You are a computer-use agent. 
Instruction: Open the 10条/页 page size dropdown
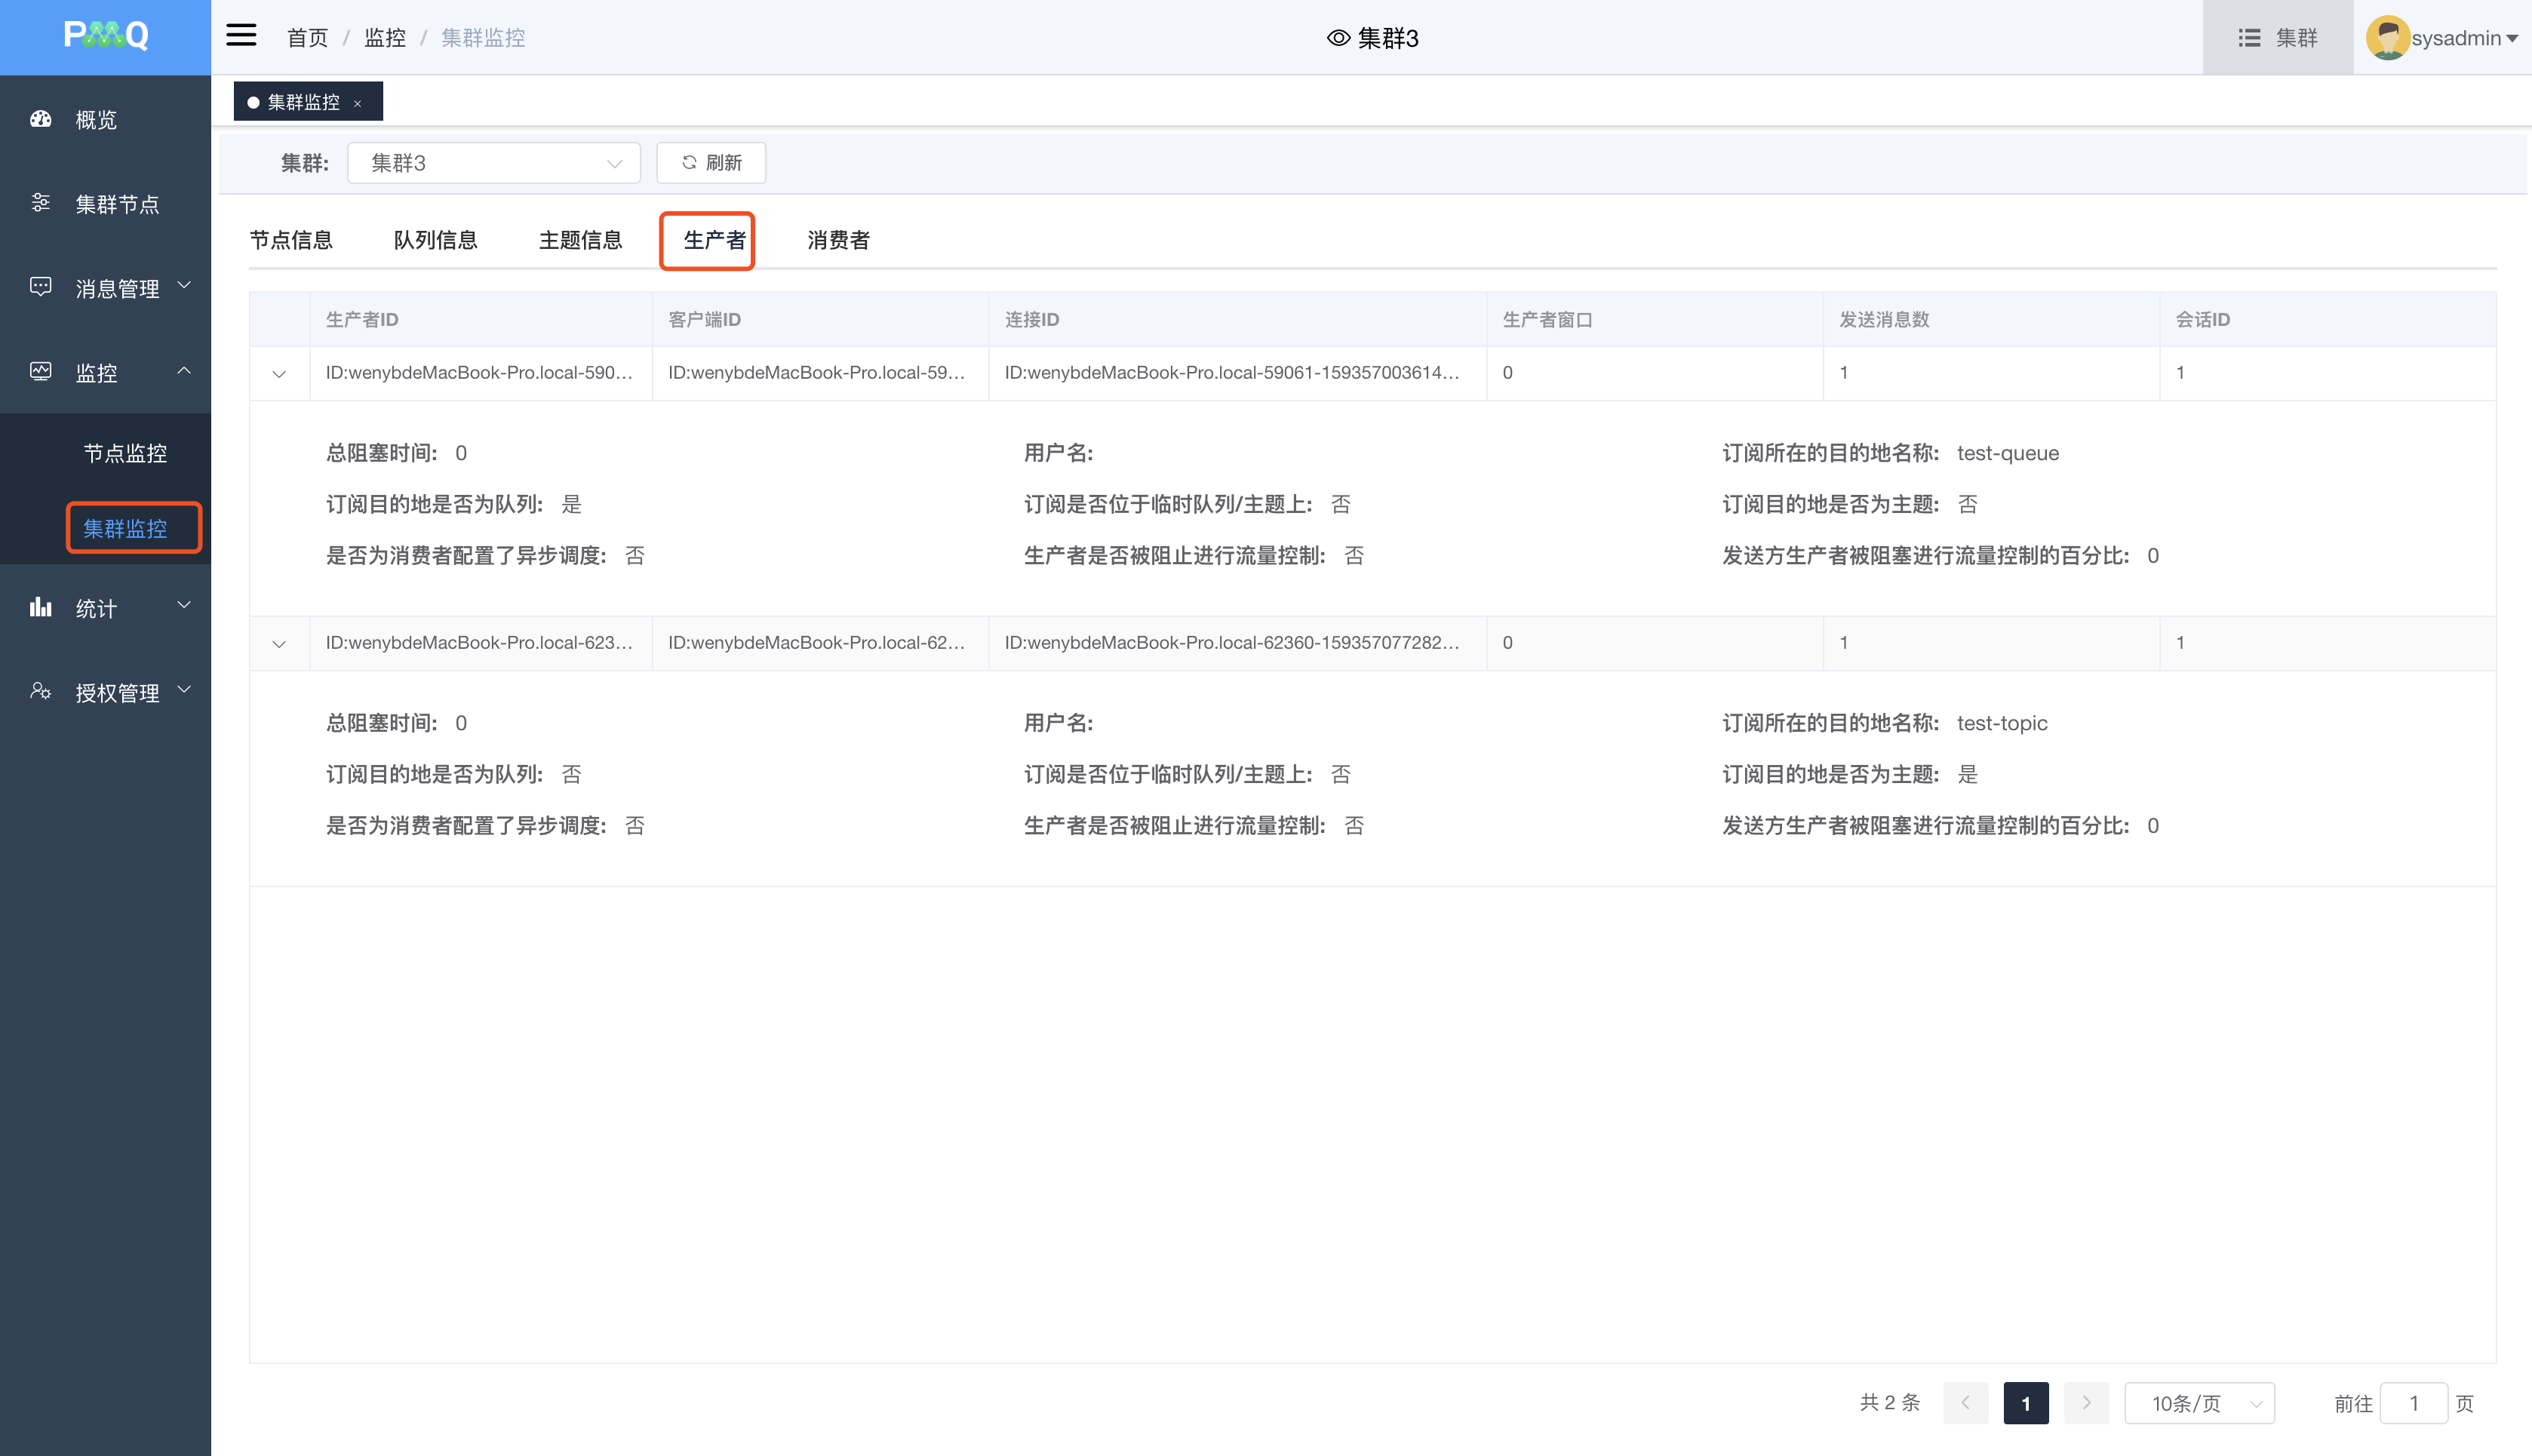click(x=2199, y=1403)
